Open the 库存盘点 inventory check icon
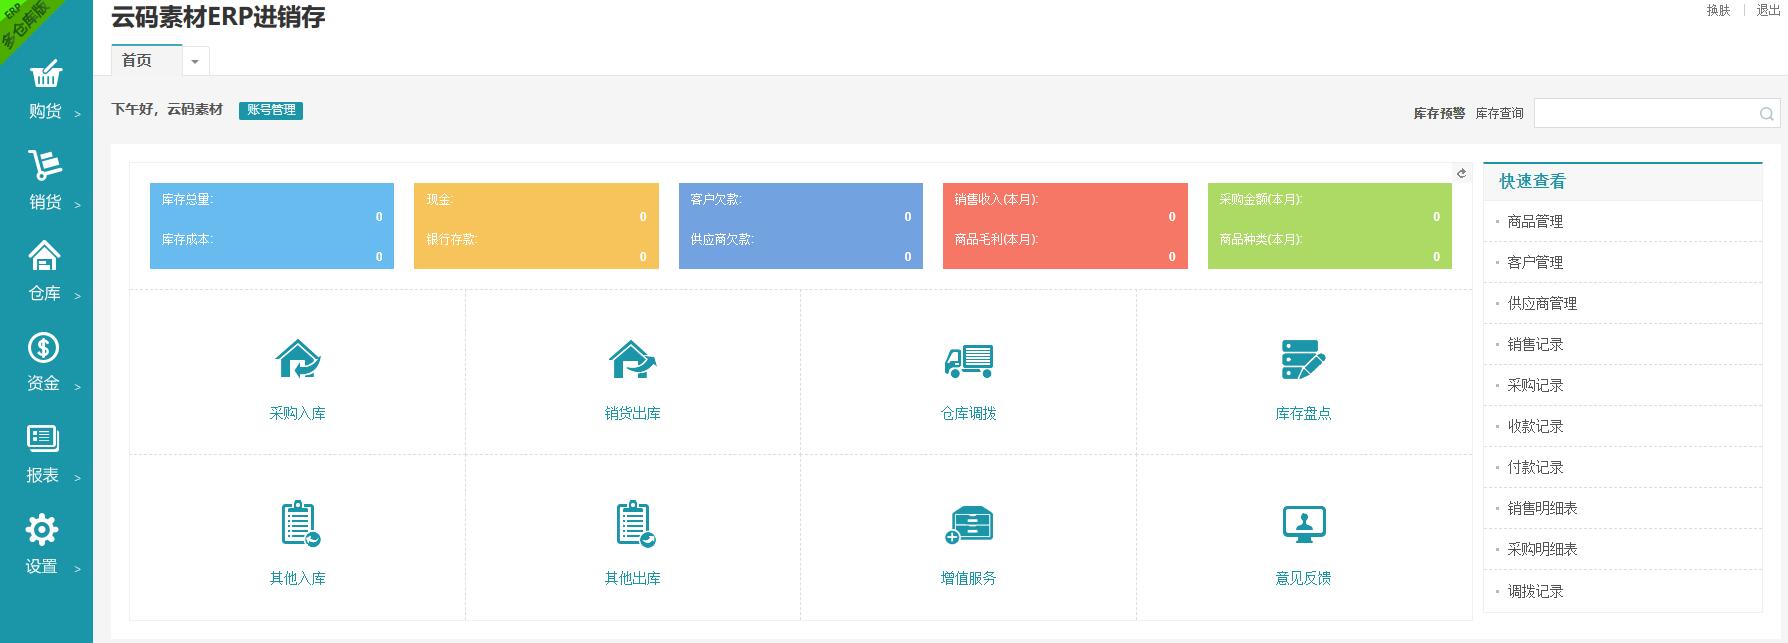1788x643 pixels. coord(1303,360)
